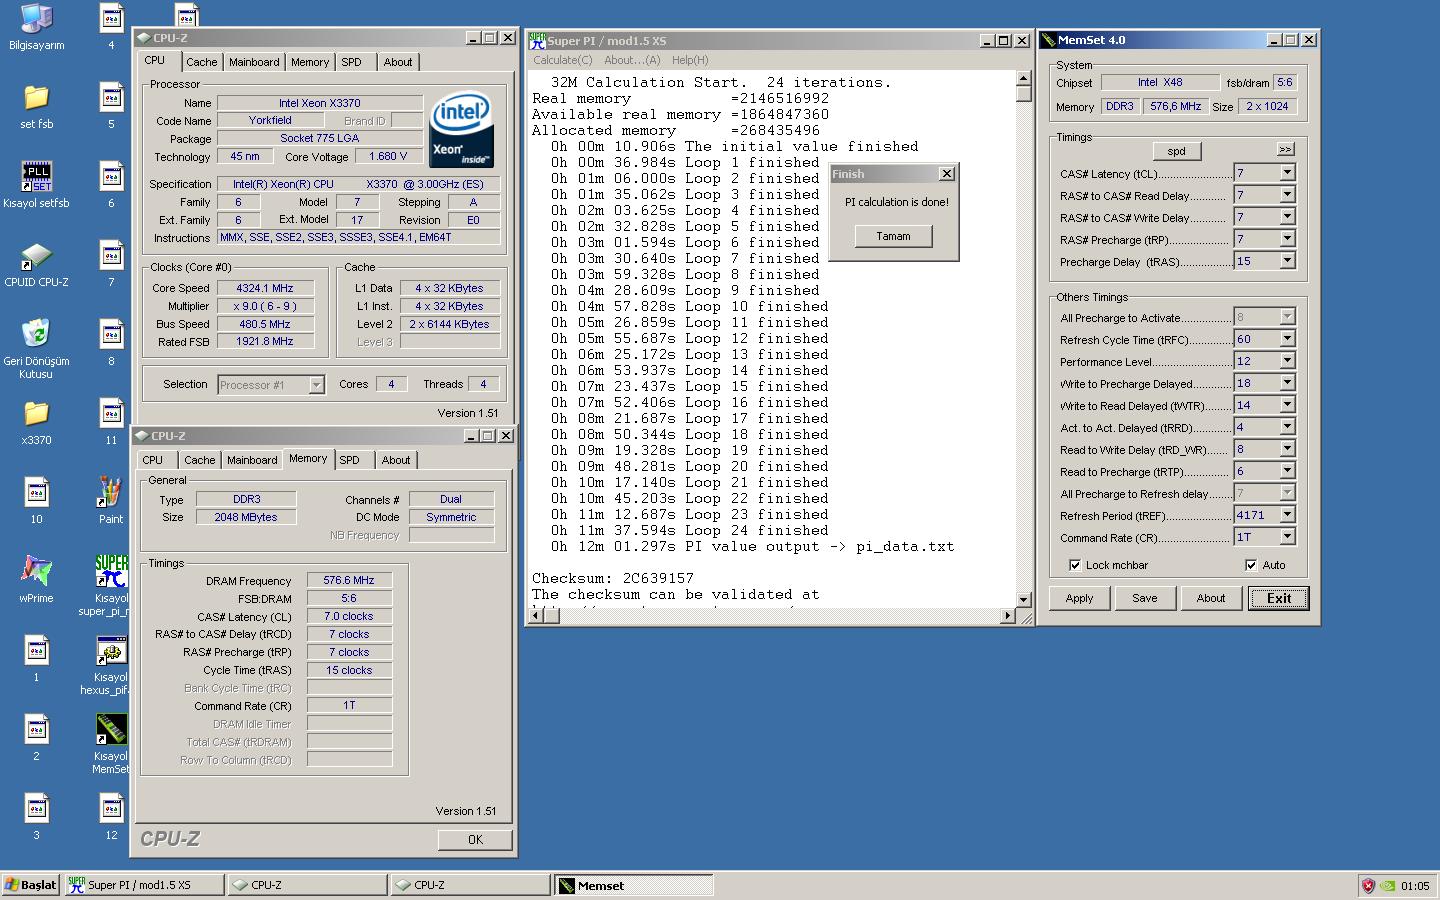Launch Kısayol MemSet desktop shortcut
Screen dimensions: 1440x900
[111, 744]
